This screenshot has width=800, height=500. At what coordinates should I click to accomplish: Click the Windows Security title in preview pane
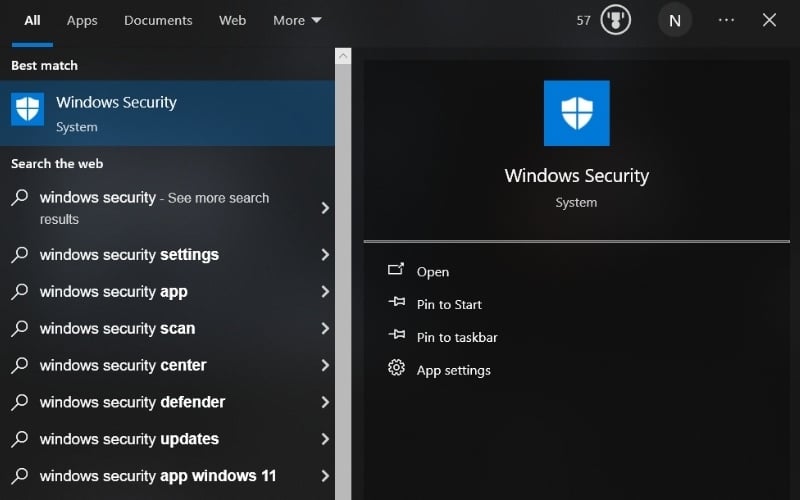pos(577,176)
